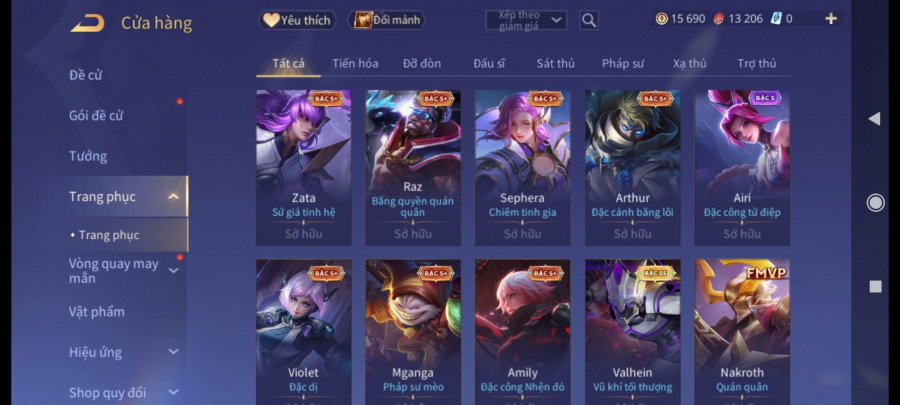This screenshot has width=900, height=405.
Task: Open the Xếp theo giảm giá dropdown
Action: point(526,20)
